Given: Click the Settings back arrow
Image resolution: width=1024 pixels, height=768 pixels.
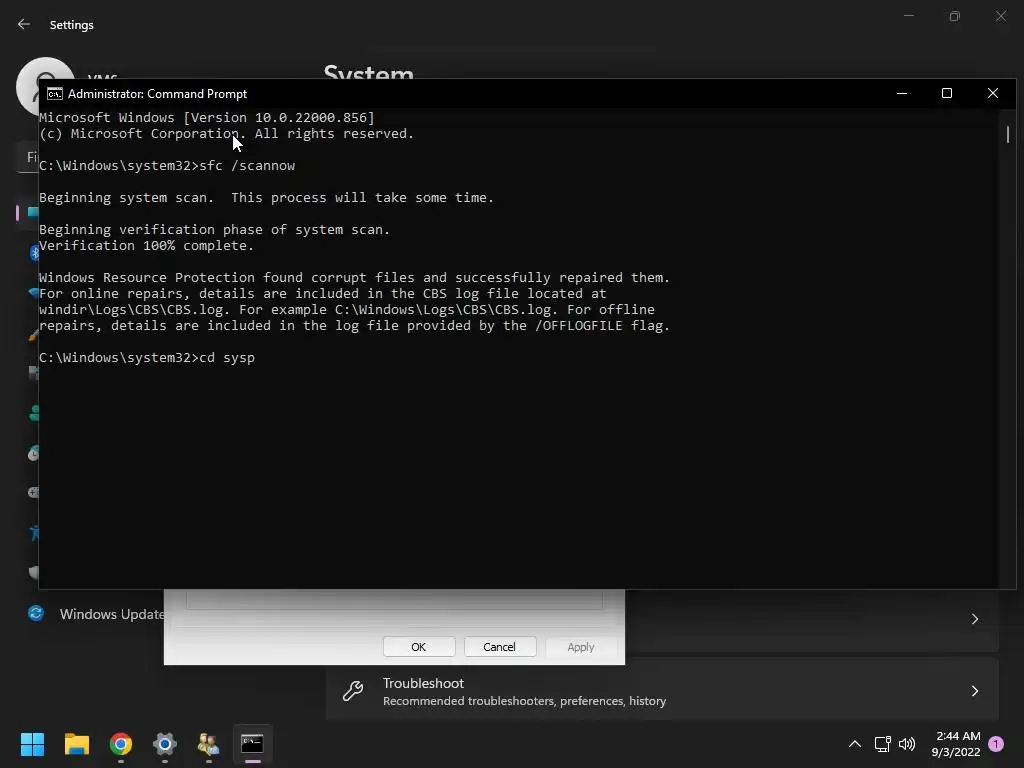Looking at the screenshot, I should coord(24,24).
